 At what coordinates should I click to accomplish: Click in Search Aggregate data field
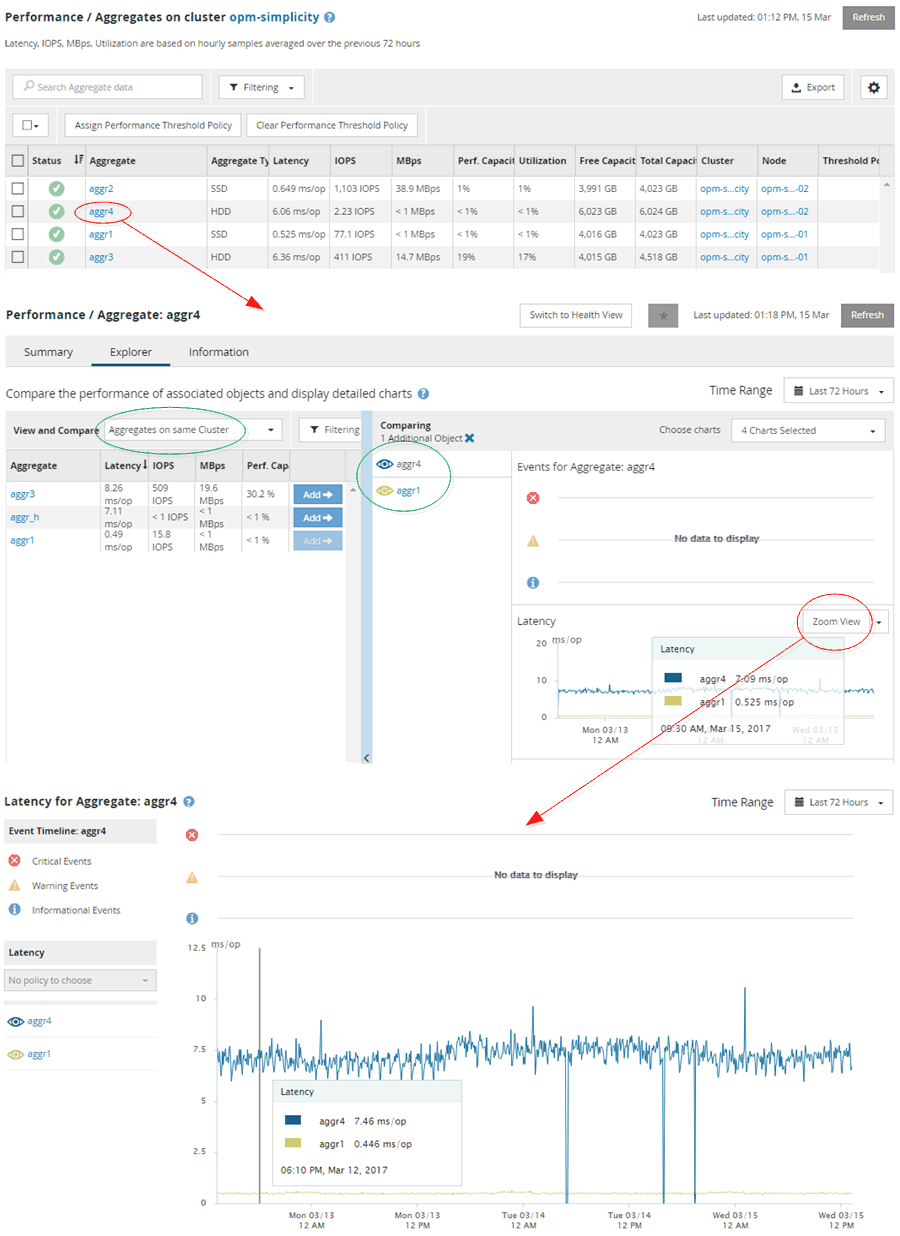(108, 87)
